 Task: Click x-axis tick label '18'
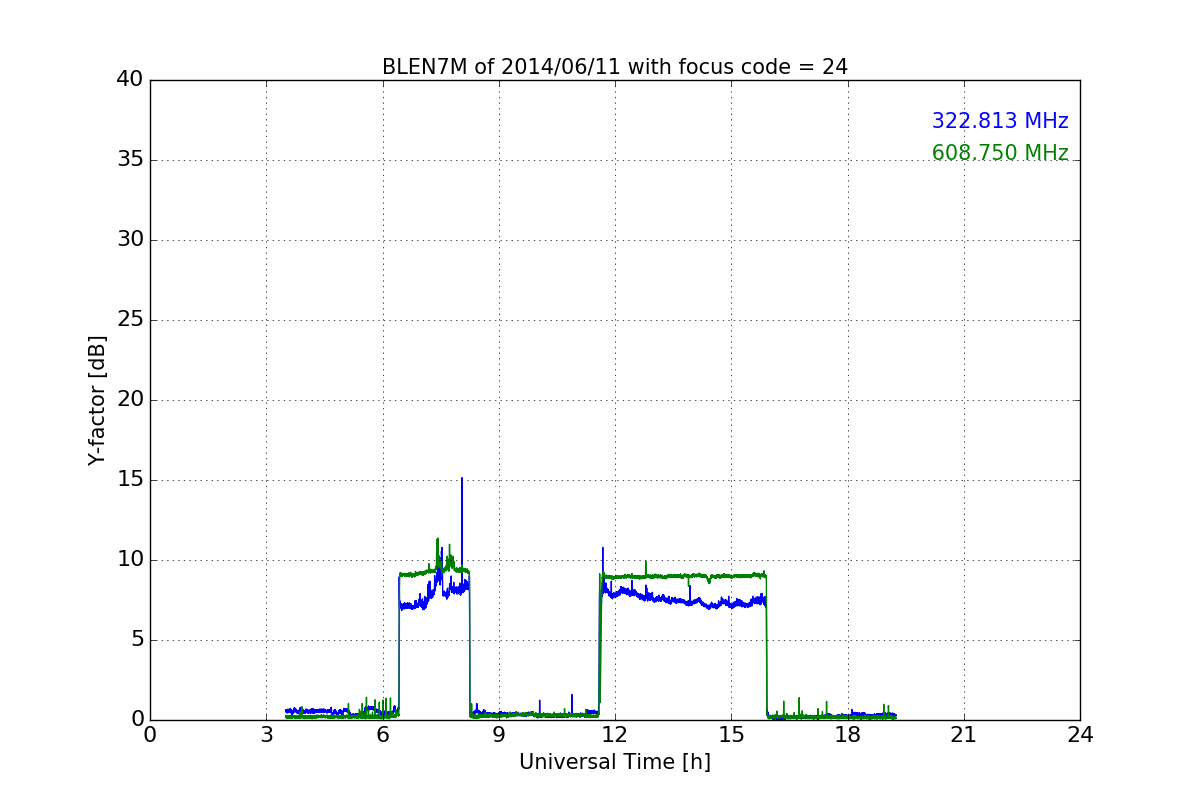coord(848,735)
